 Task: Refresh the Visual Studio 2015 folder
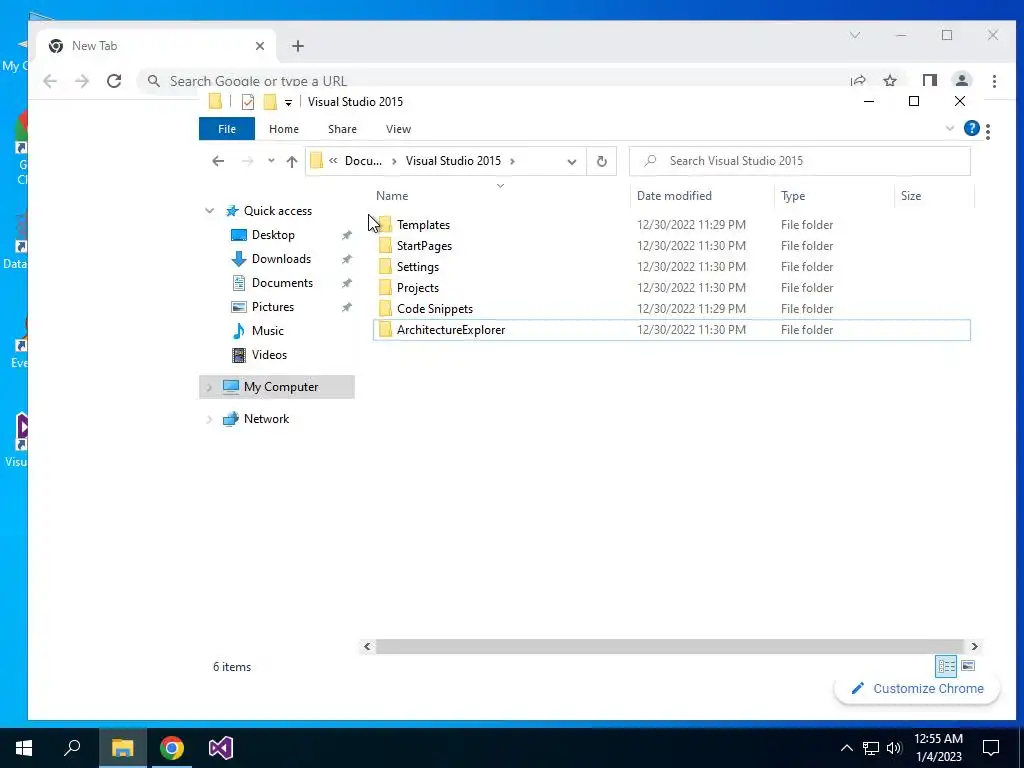(601, 161)
